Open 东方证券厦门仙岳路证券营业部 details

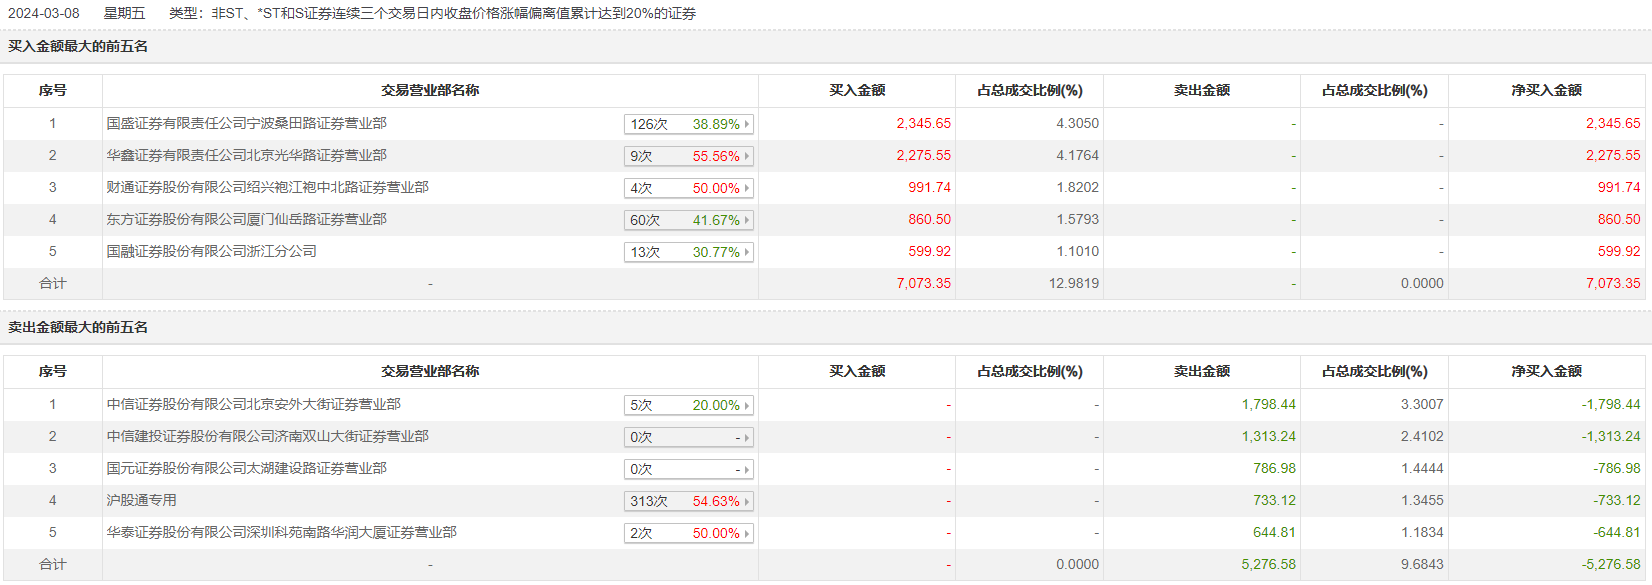247,220
